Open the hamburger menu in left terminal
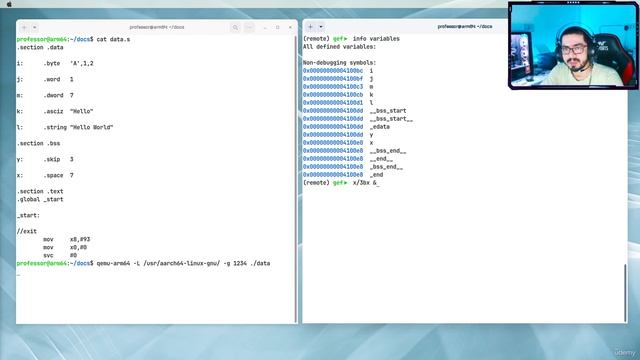This screenshot has height=360, width=640. point(249,27)
